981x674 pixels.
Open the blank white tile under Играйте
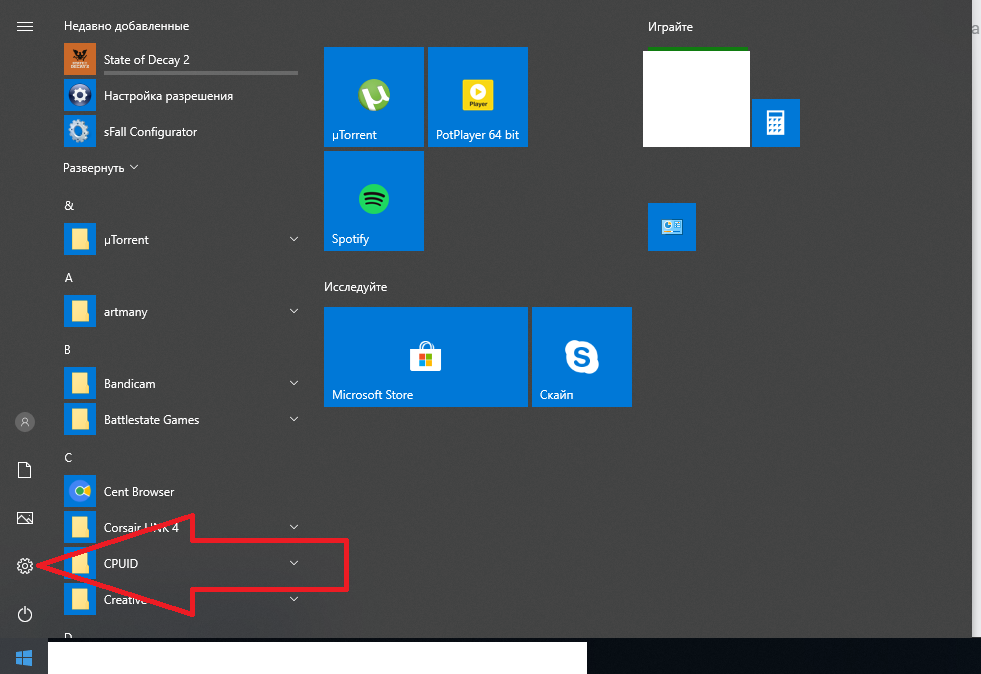[x=696, y=97]
